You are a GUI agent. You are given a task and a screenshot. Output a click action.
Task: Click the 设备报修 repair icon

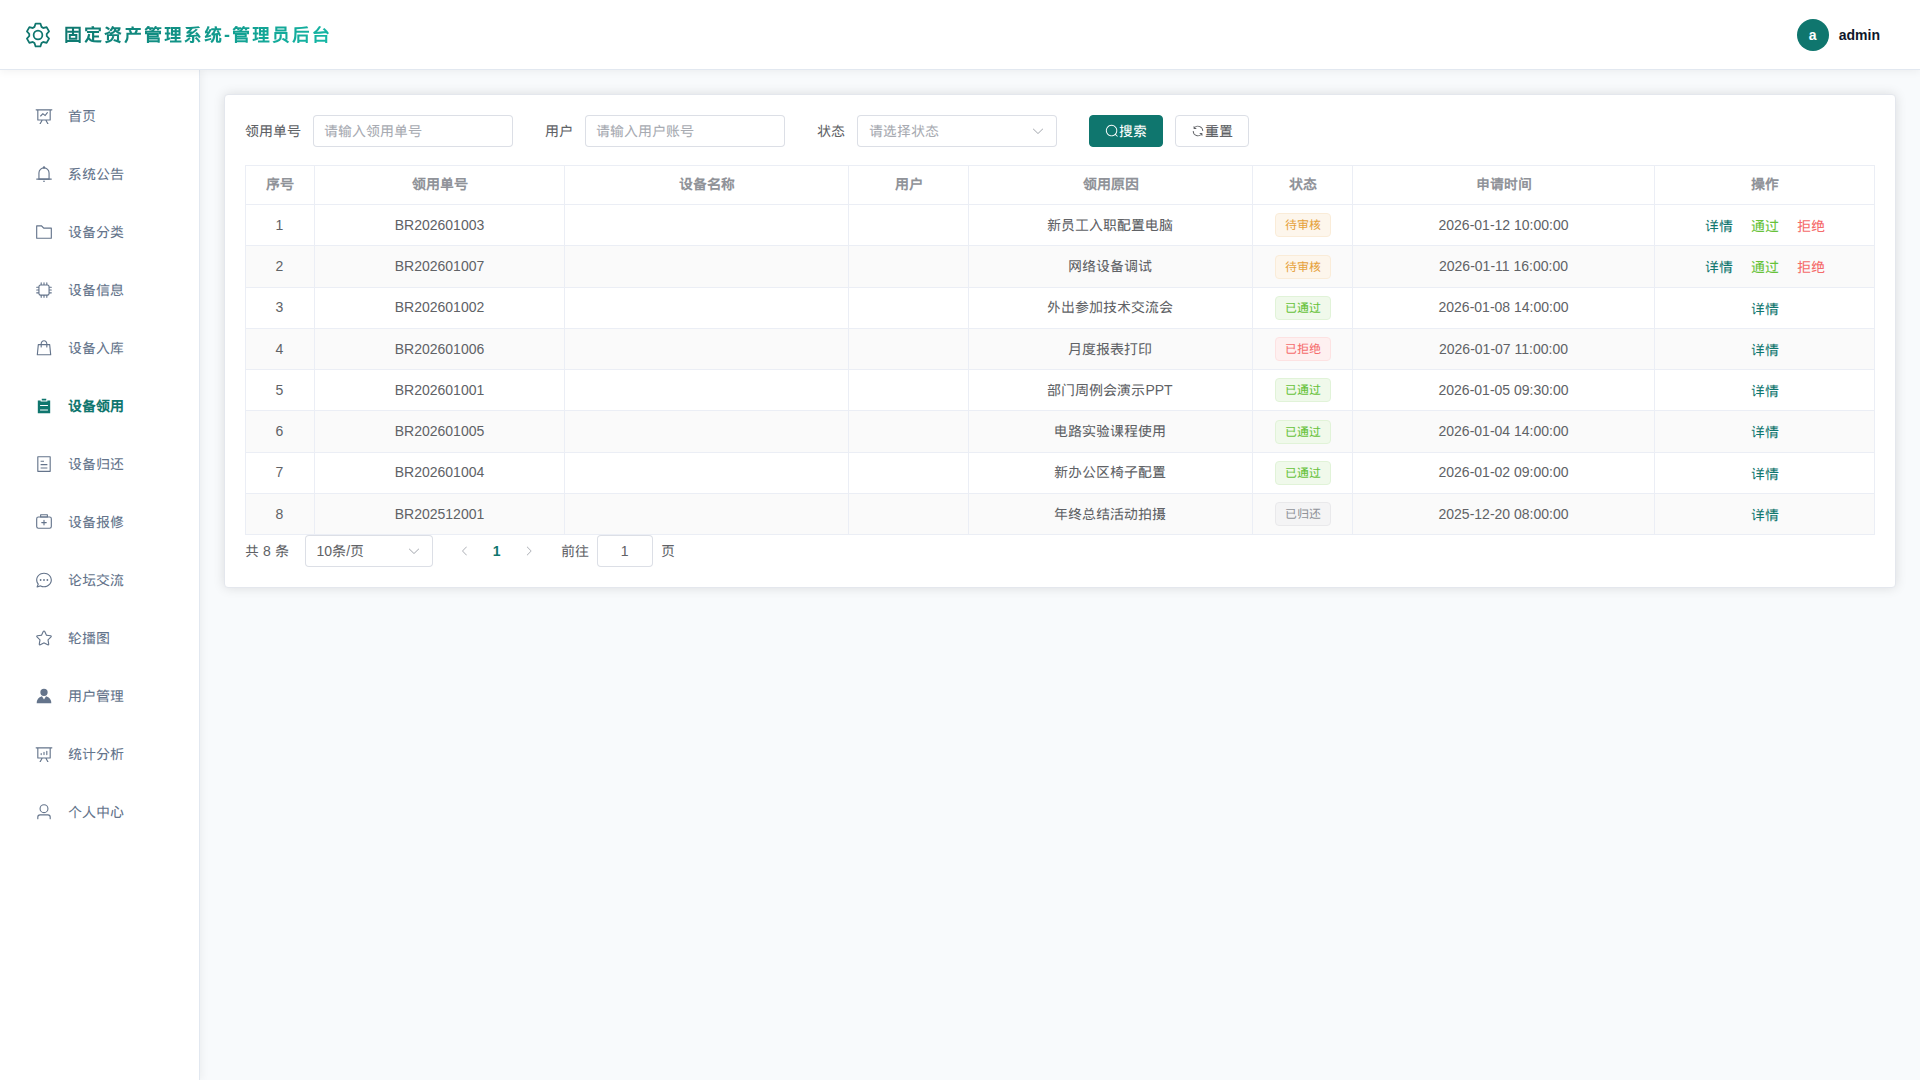click(44, 522)
